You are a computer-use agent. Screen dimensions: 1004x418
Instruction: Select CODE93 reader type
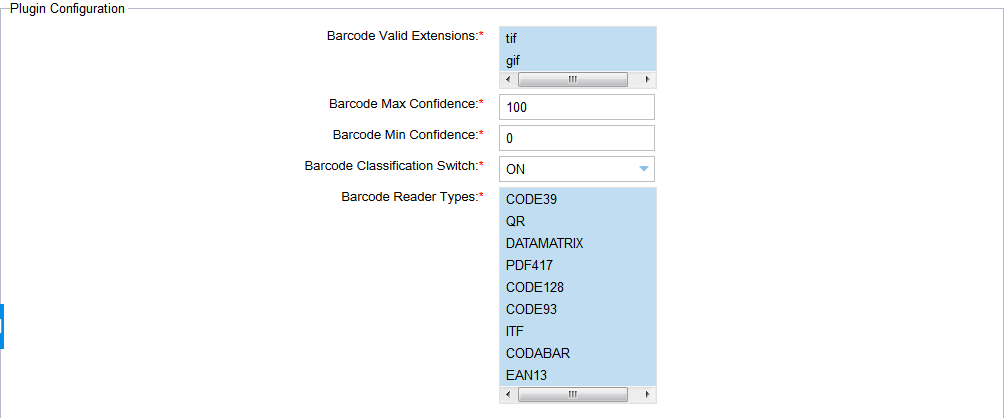pos(578,309)
